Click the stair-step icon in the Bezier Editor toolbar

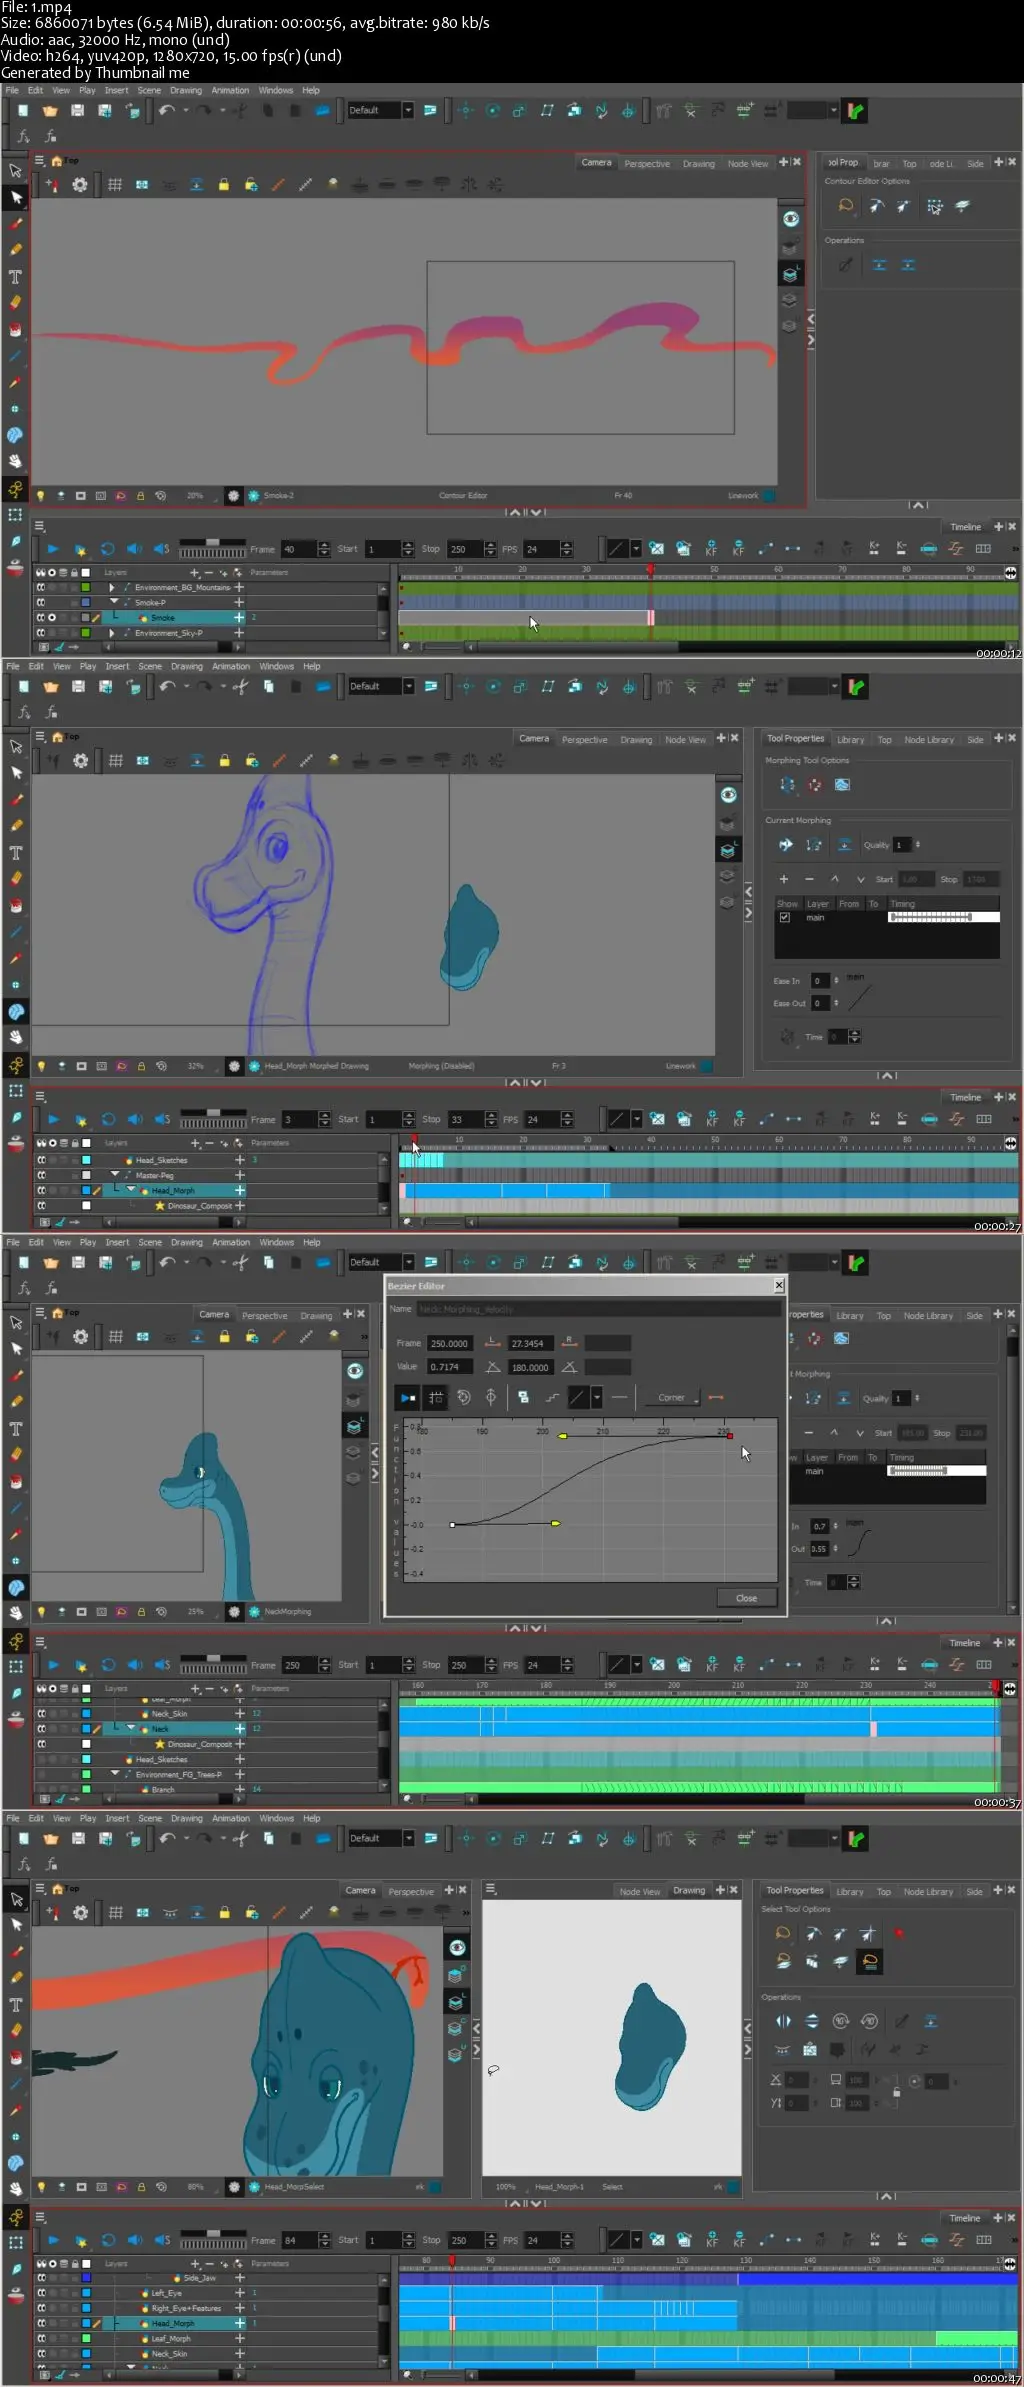(552, 1398)
